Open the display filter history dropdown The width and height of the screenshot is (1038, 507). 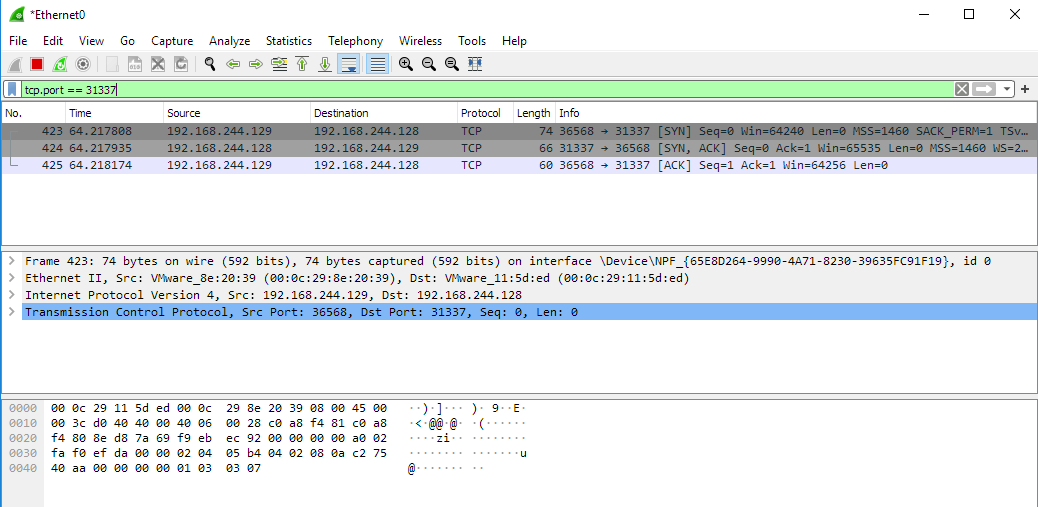(x=1007, y=89)
